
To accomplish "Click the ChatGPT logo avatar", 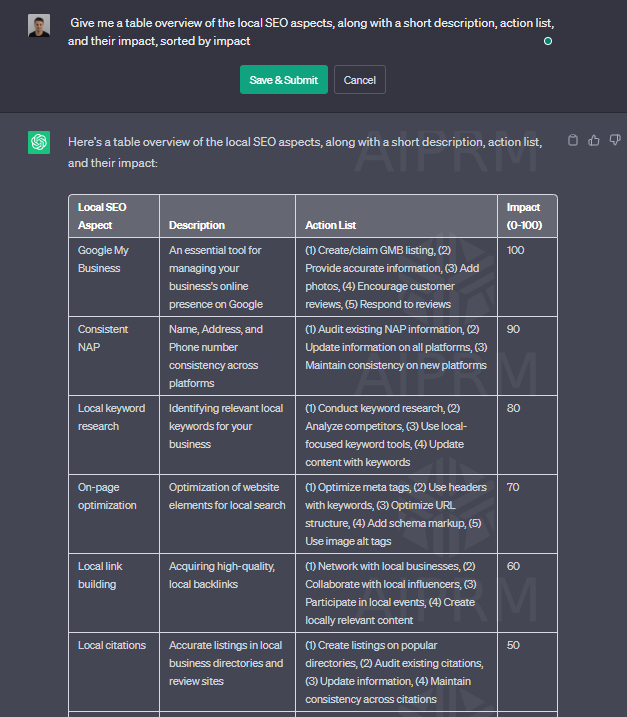I will click(39, 143).
